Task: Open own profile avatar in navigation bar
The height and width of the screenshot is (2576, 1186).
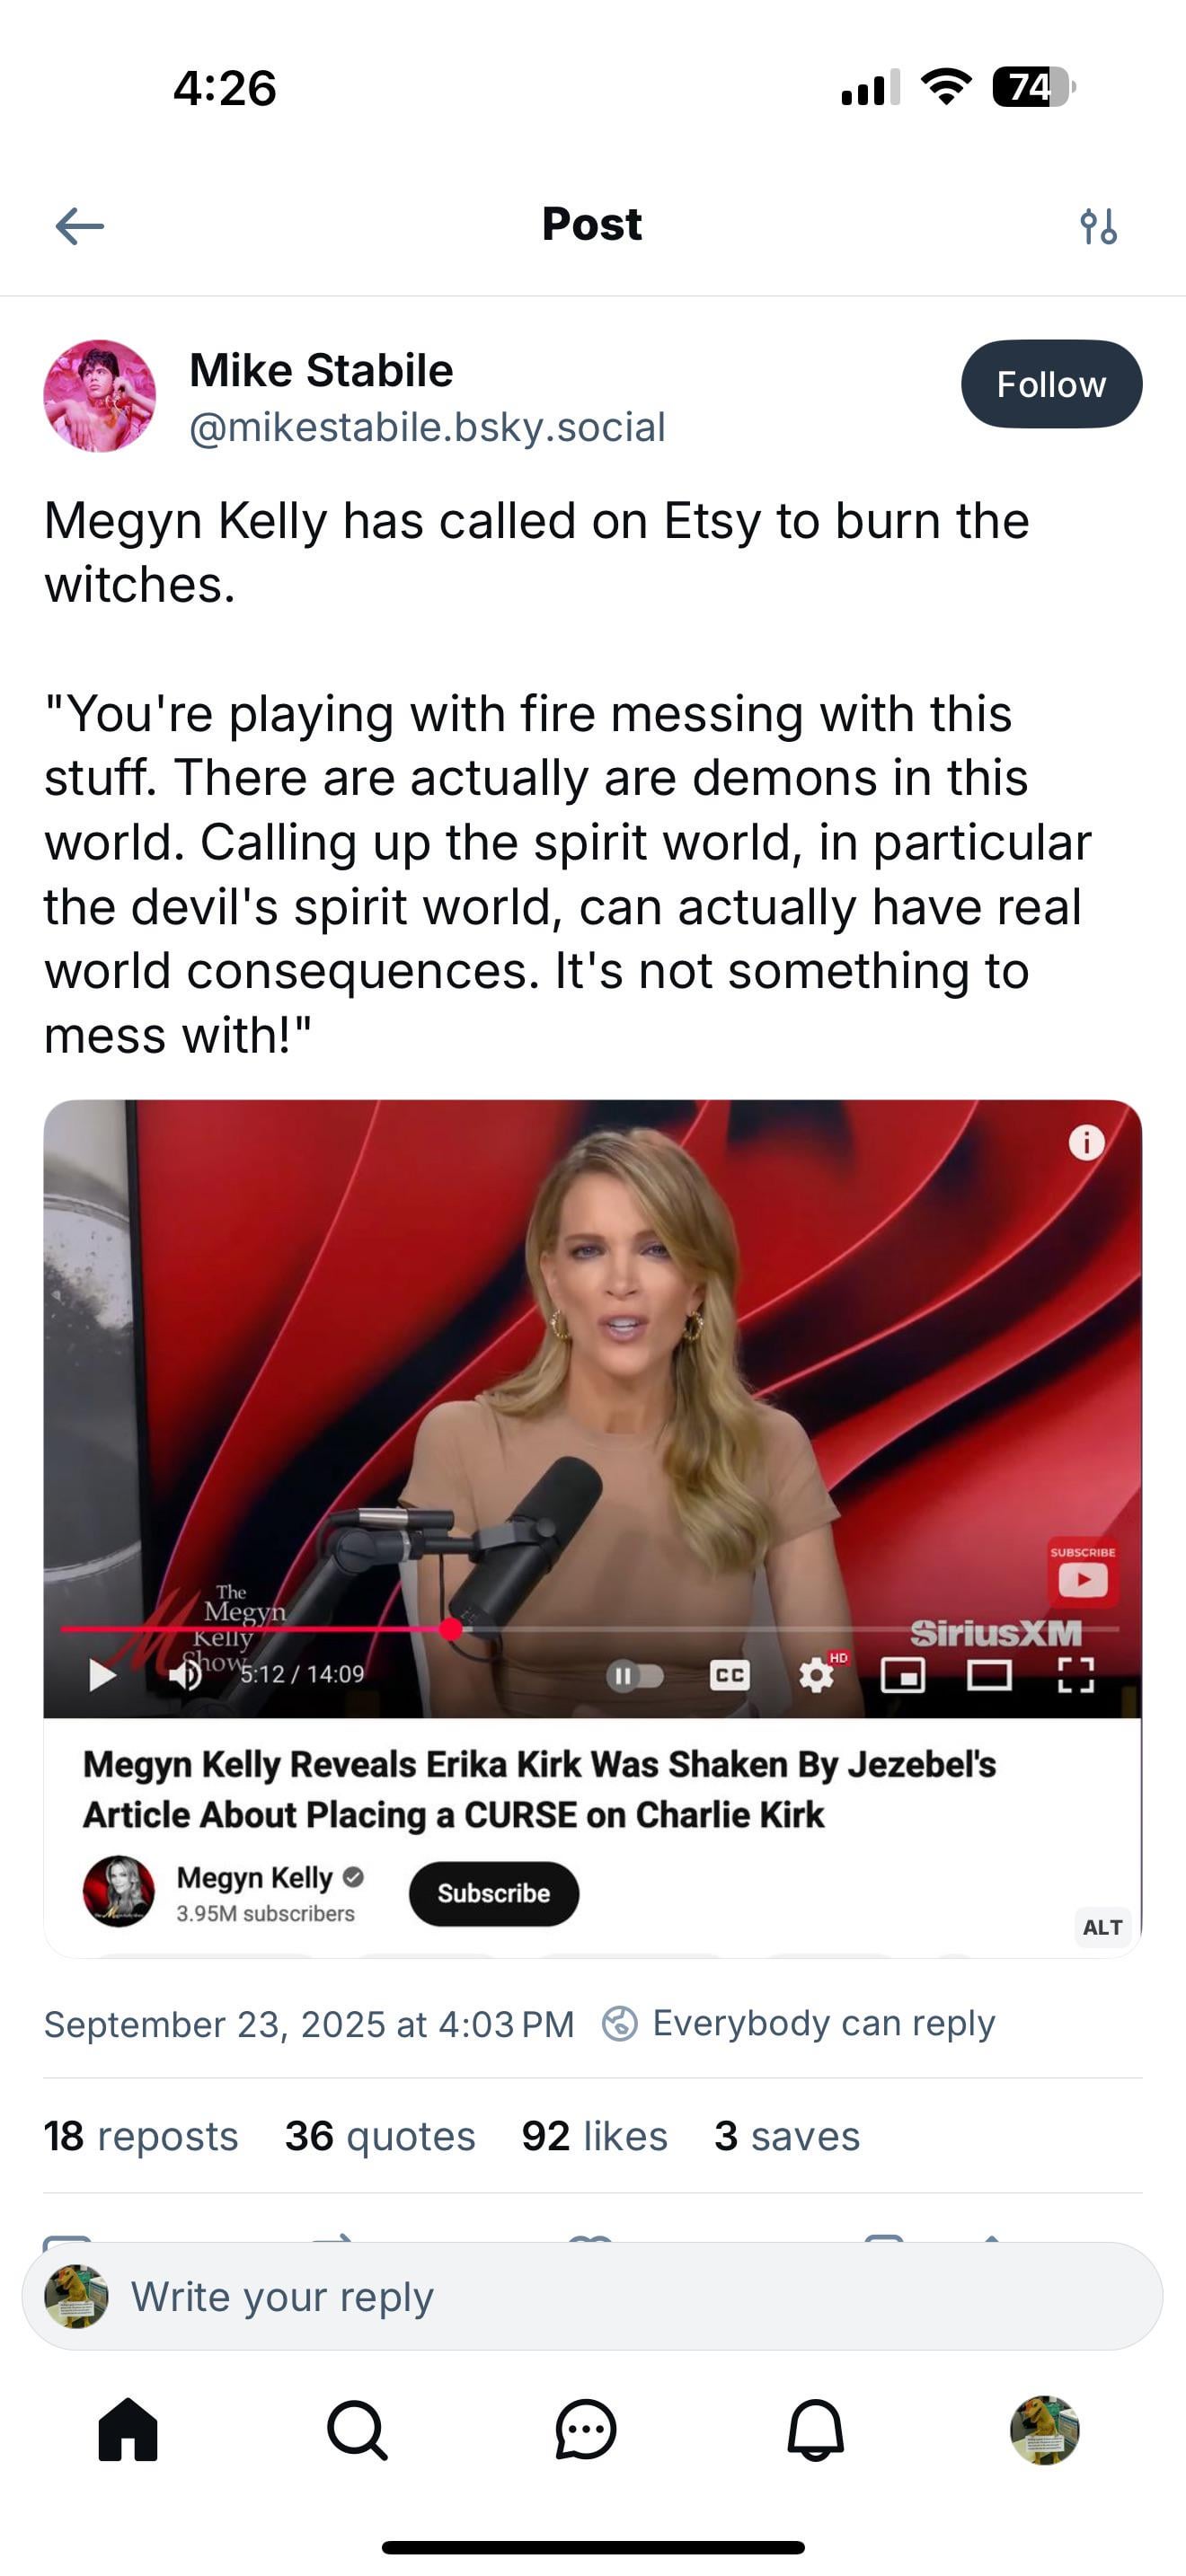Action: tap(1044, 2429)
